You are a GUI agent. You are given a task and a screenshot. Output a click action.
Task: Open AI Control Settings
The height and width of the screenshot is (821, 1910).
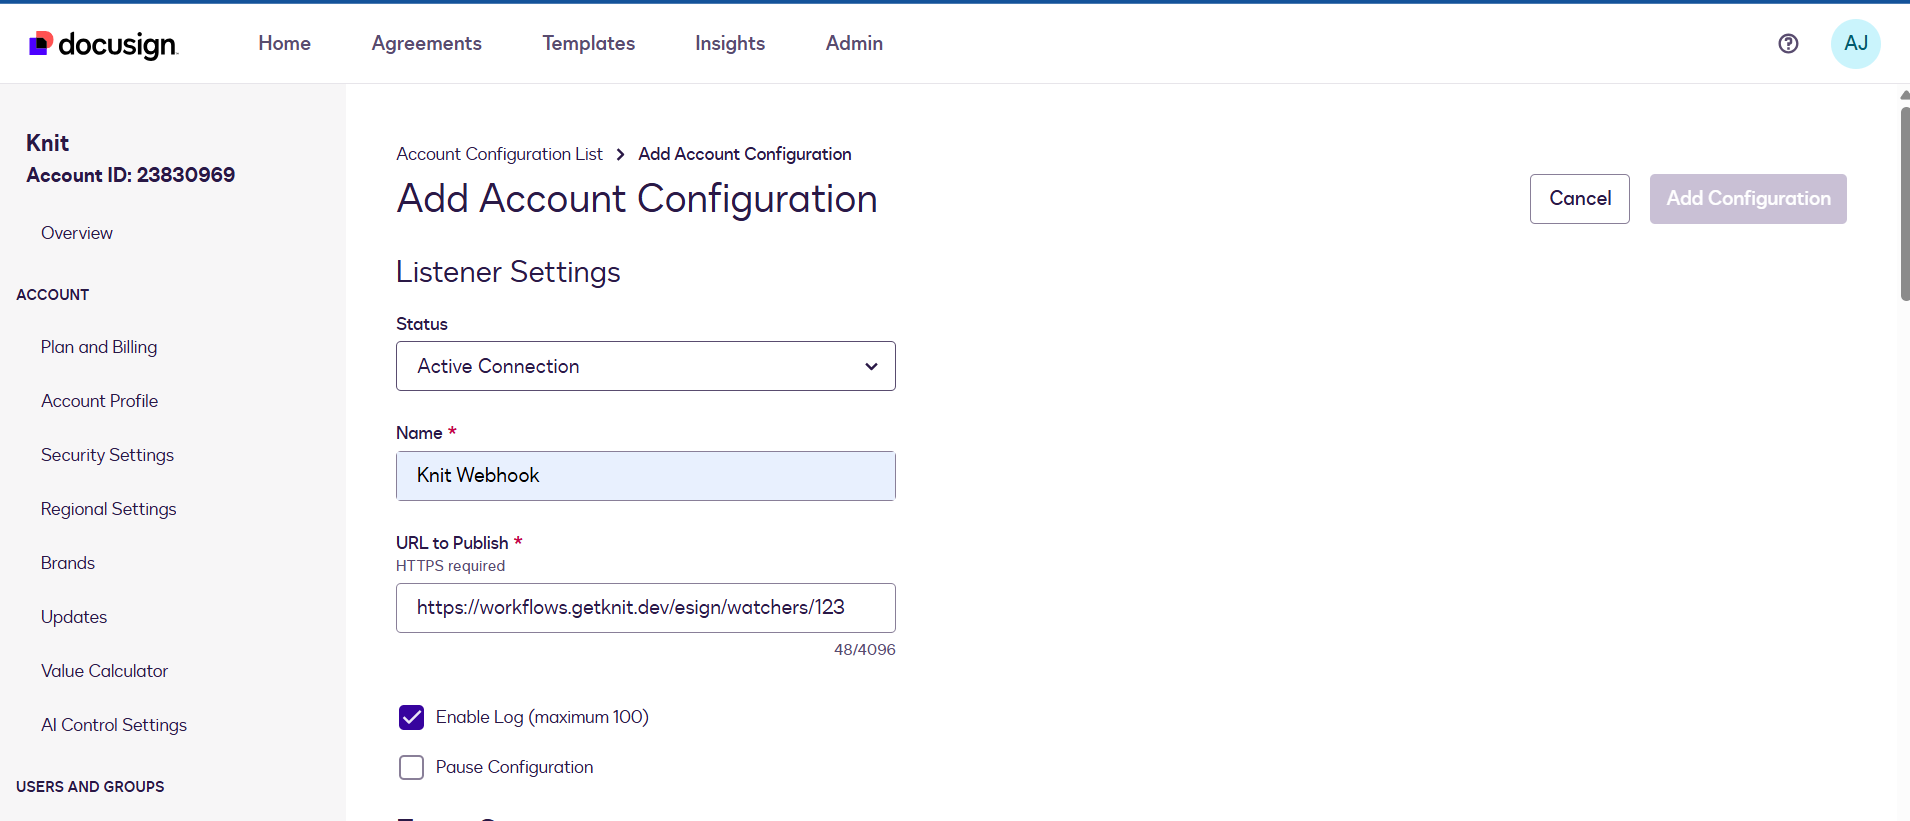114,725
